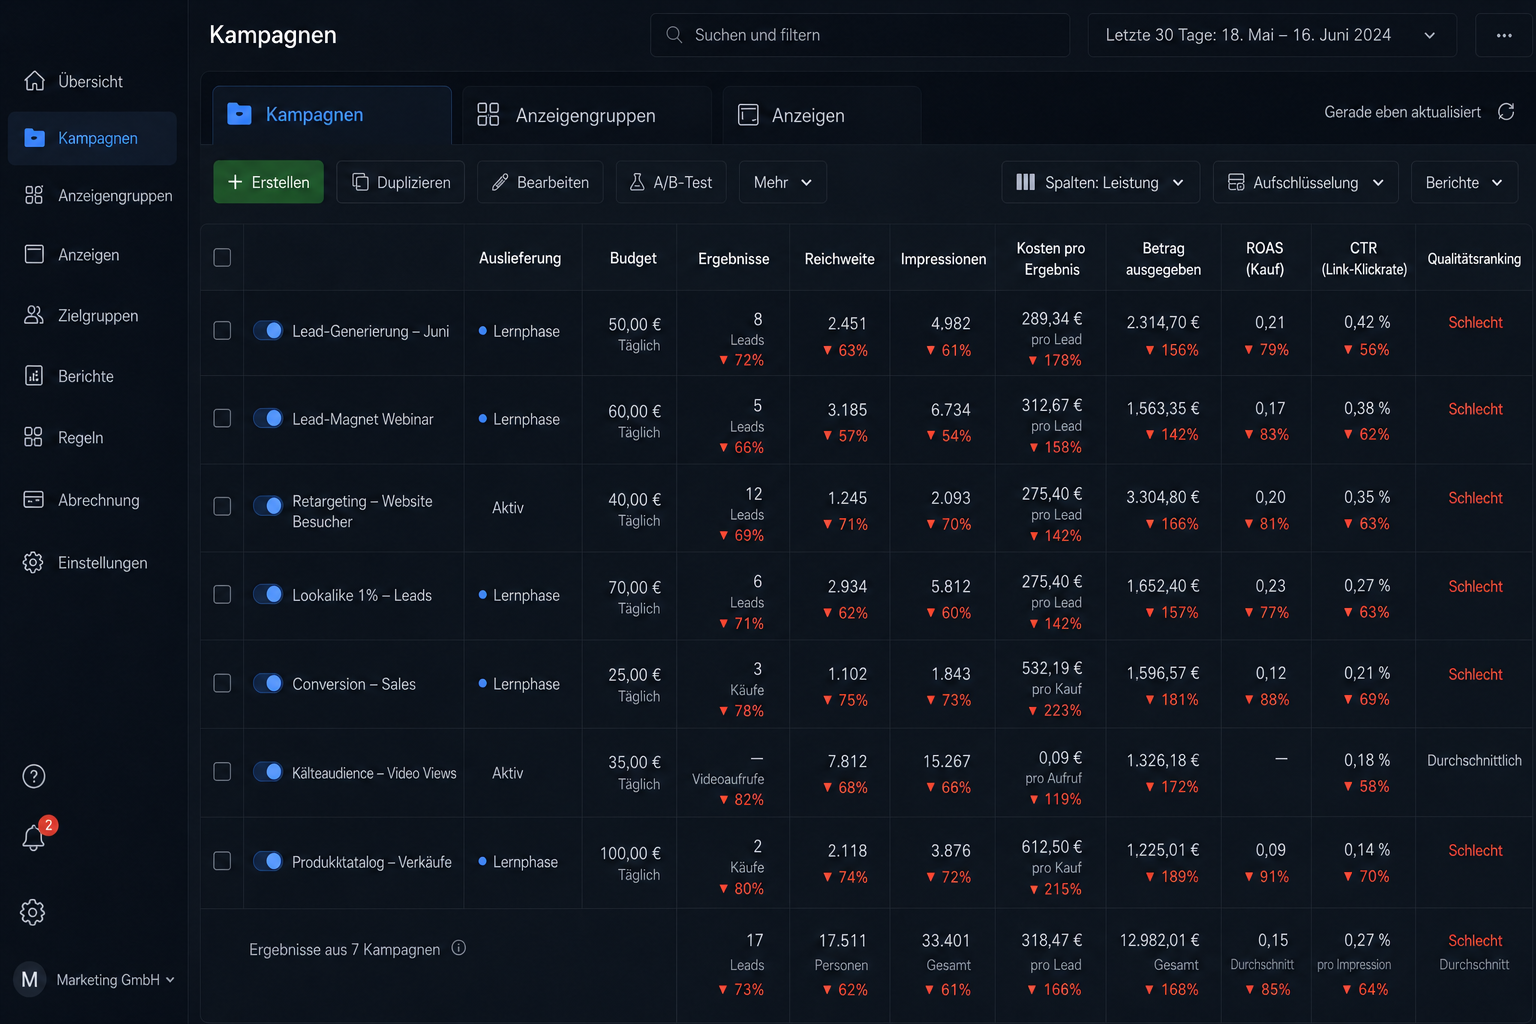Refresh data with the reload icon
Image resolution: width=1536 pixels, height=1024 pixels.
point(1506,112)
